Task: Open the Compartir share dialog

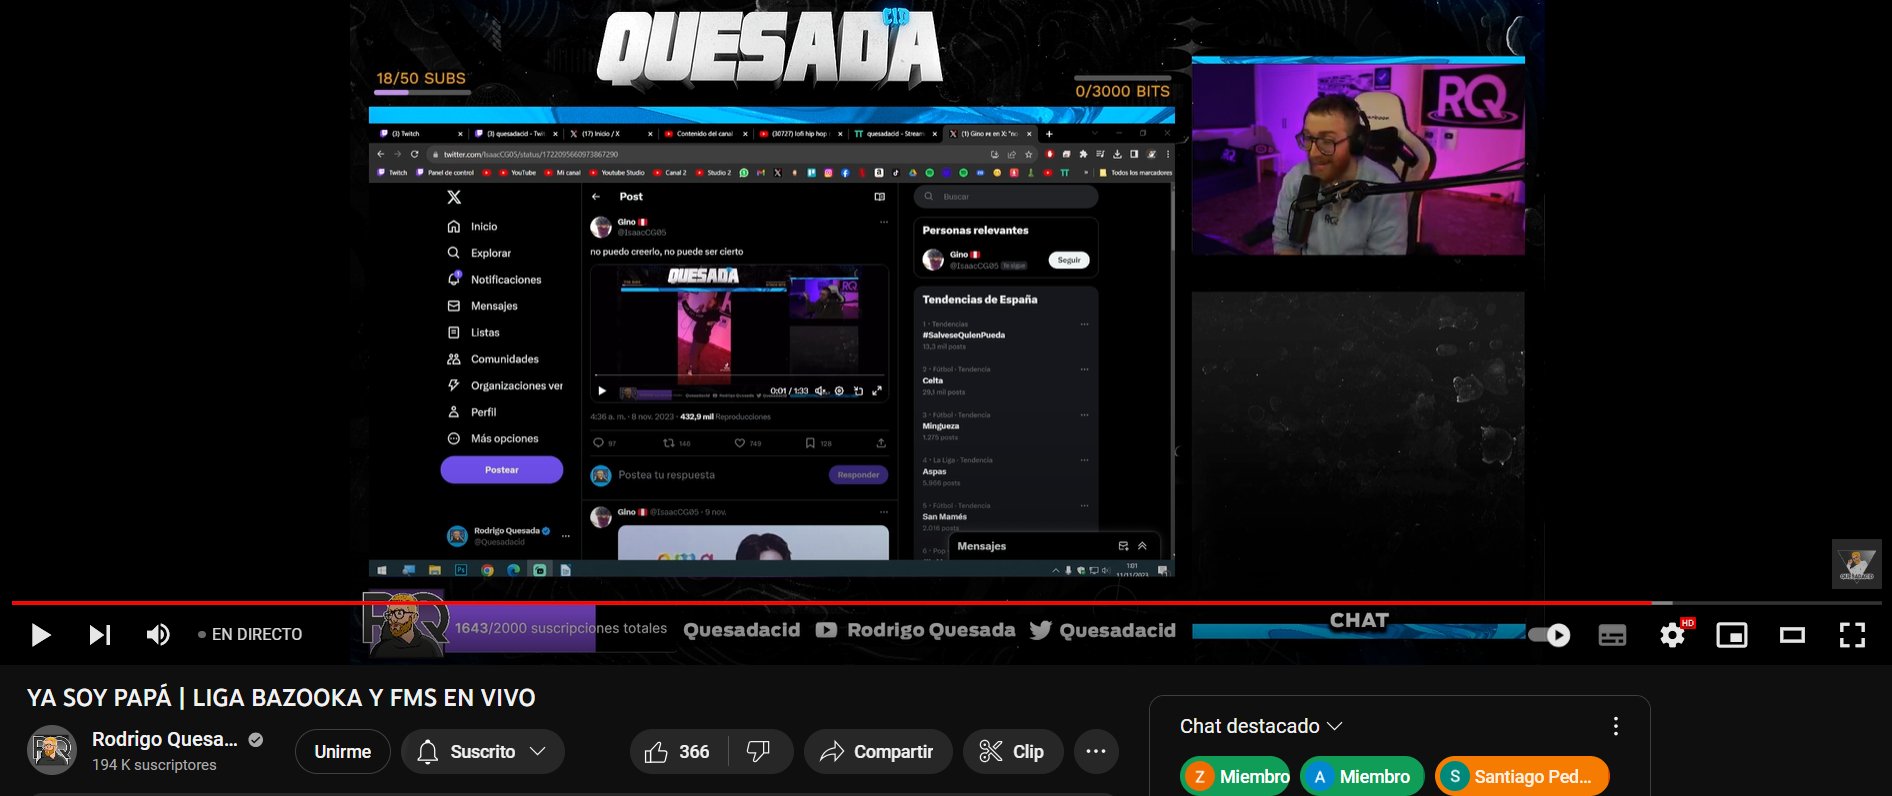Action: click(877, 752)
